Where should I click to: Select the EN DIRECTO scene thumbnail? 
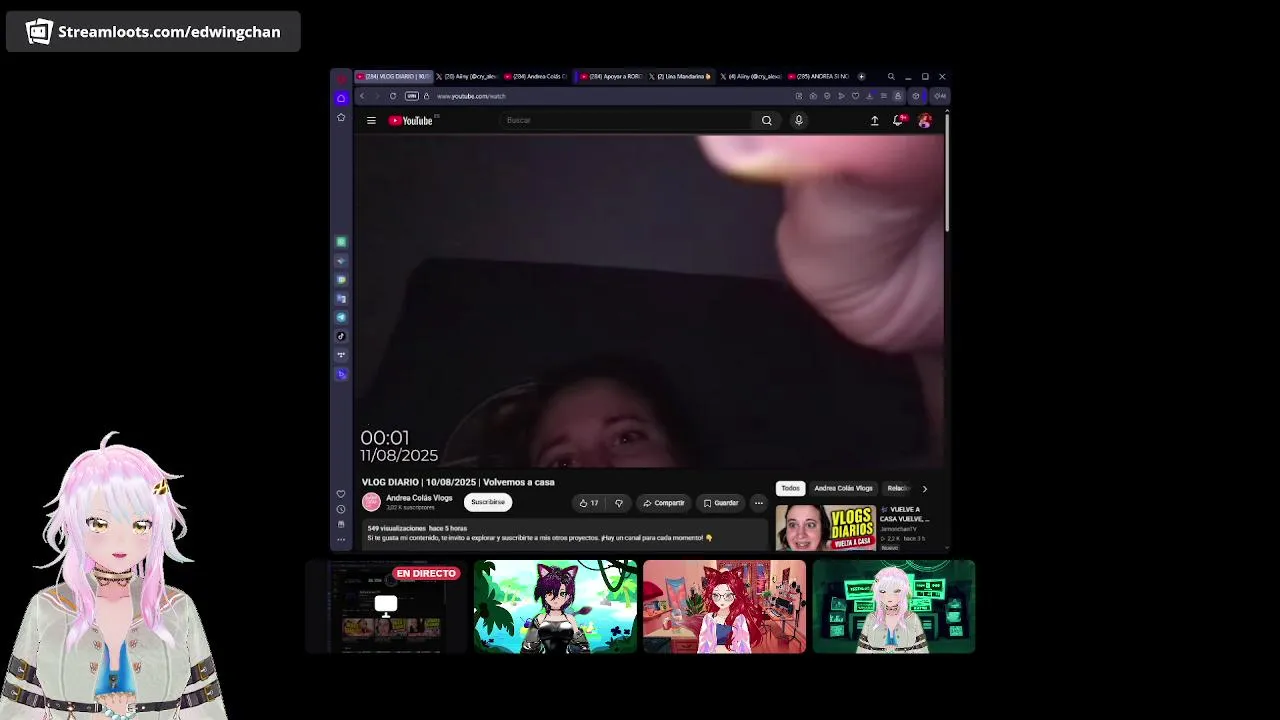[x=386, y=607]
